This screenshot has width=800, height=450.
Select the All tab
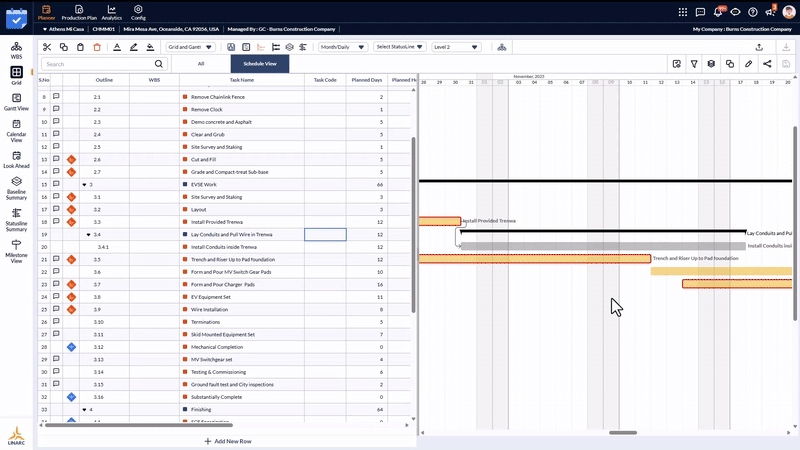tap(201, 64)
